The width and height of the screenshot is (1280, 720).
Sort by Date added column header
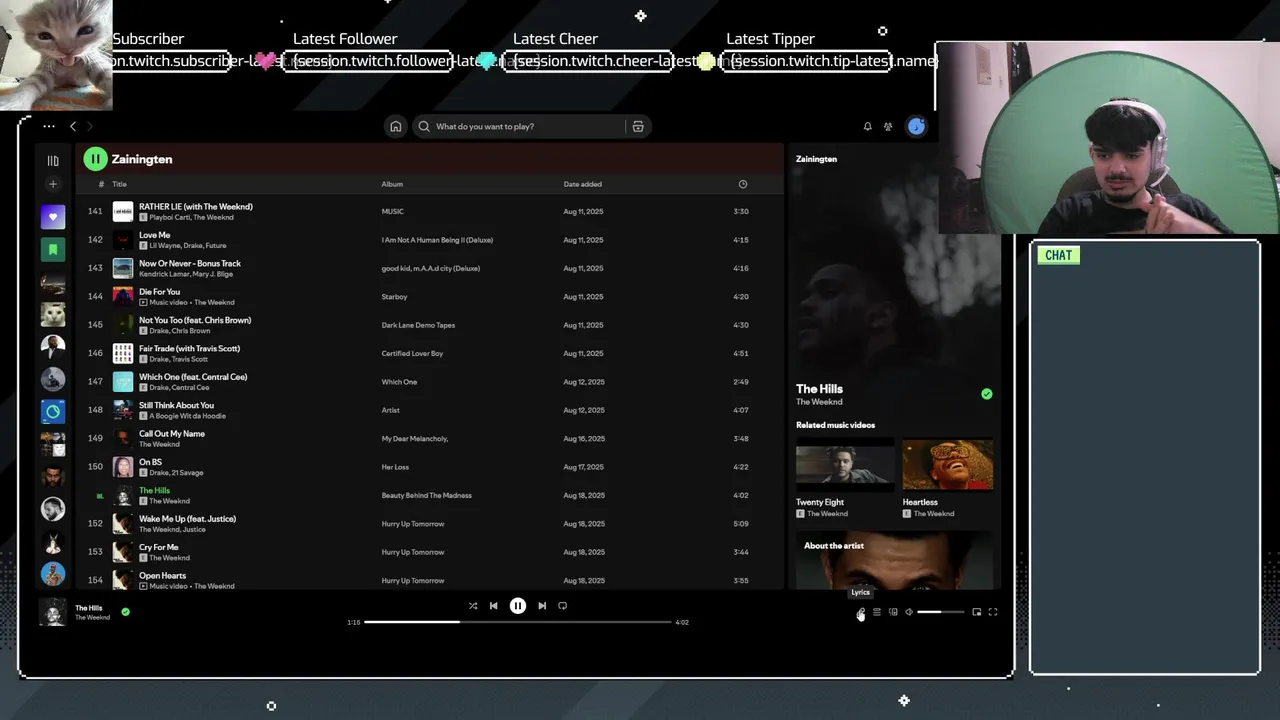pos(582,184)
